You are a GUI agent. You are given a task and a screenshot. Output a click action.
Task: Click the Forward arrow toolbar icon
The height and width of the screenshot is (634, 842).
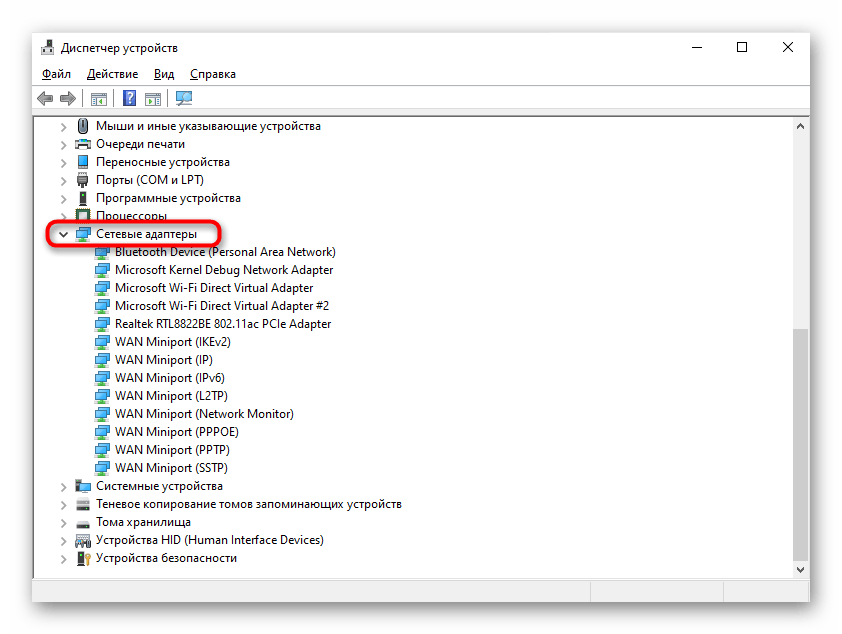[68, 98]
